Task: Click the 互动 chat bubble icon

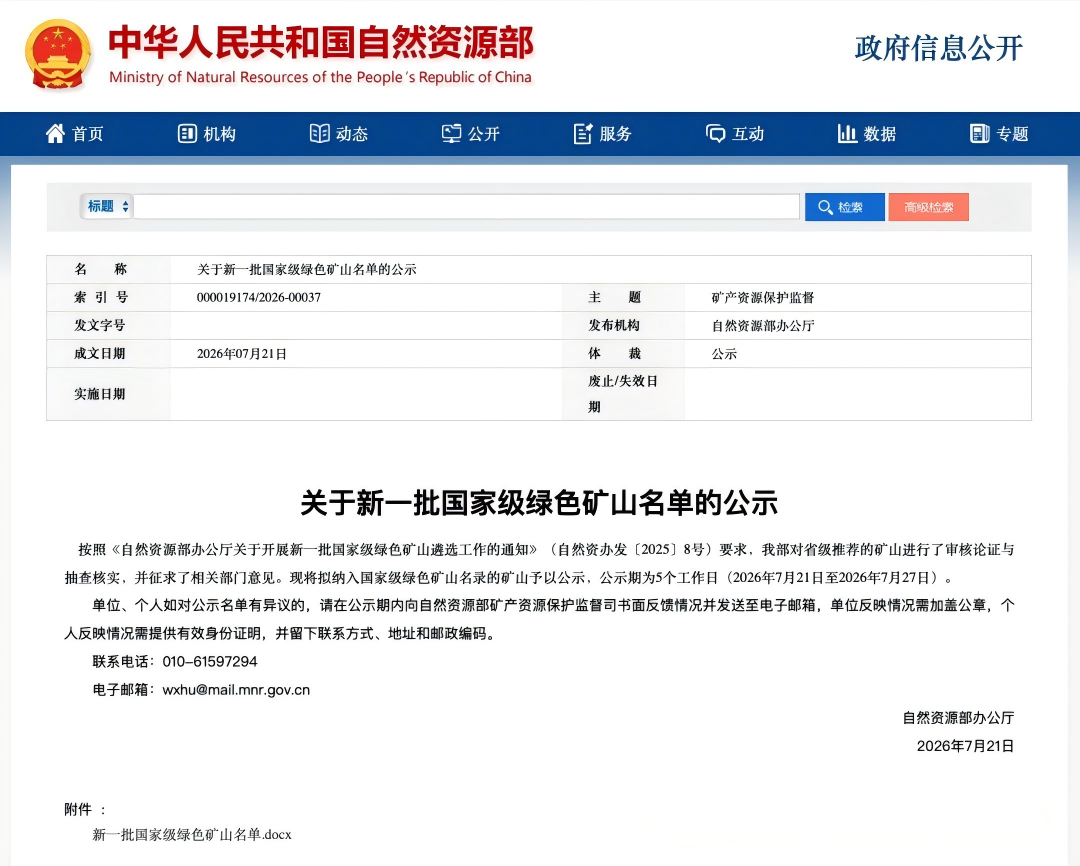Action: point(716,133)
